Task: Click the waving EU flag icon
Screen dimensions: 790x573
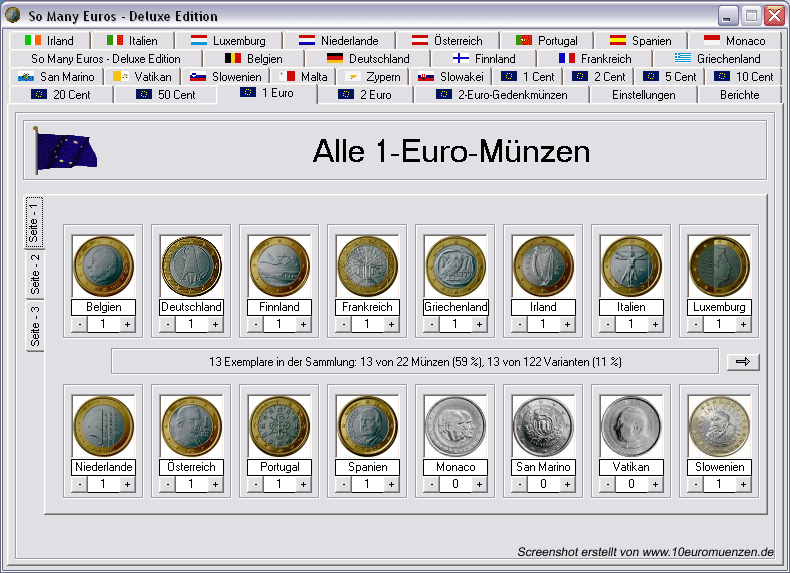Action: (65, 150)
